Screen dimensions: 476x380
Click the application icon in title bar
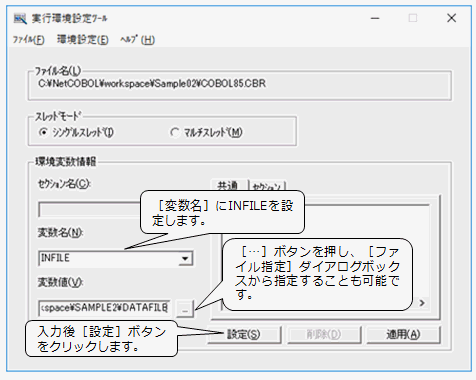(x=20, y=19)
